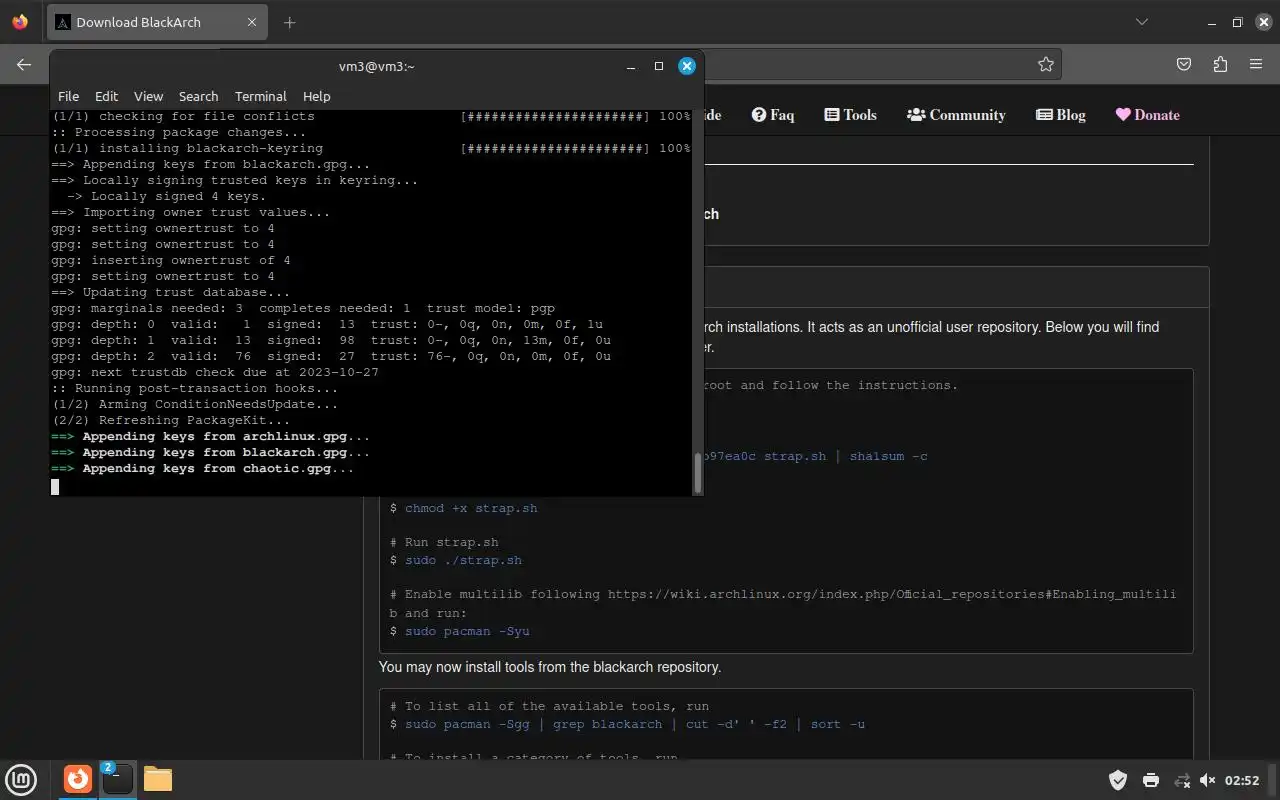Open the Firefox extensions icon
This screenshot has height=800, width=1280.
(1220, 64)
